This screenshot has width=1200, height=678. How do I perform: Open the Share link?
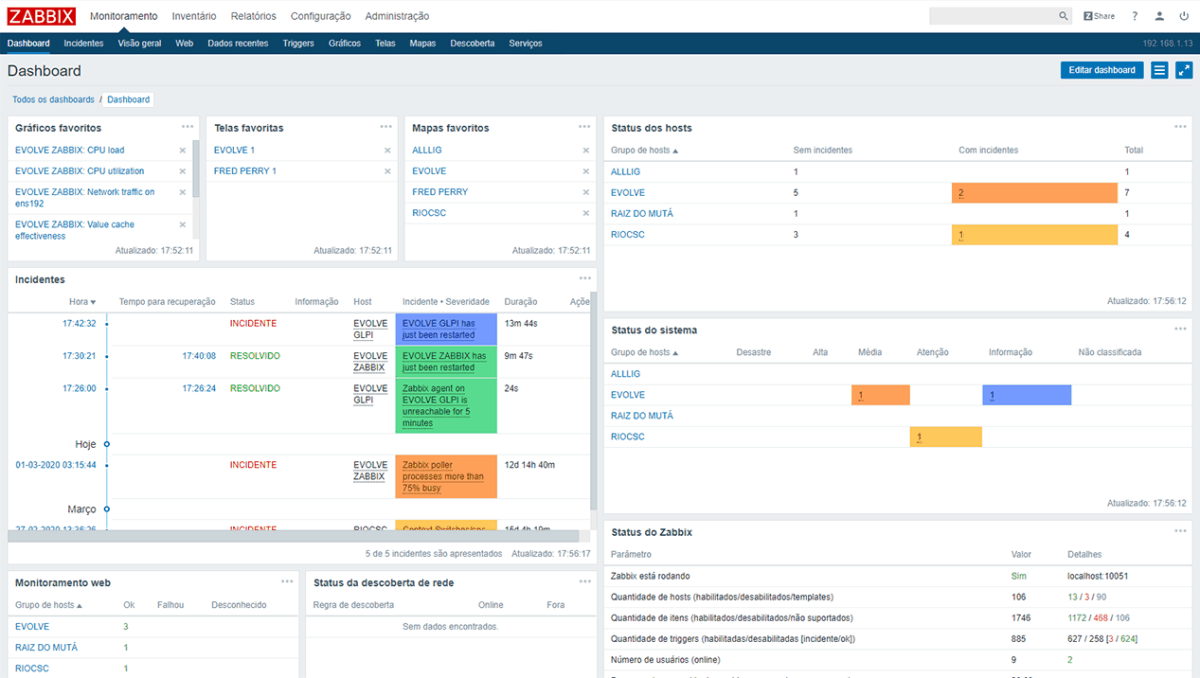[x=1099, y=16]
